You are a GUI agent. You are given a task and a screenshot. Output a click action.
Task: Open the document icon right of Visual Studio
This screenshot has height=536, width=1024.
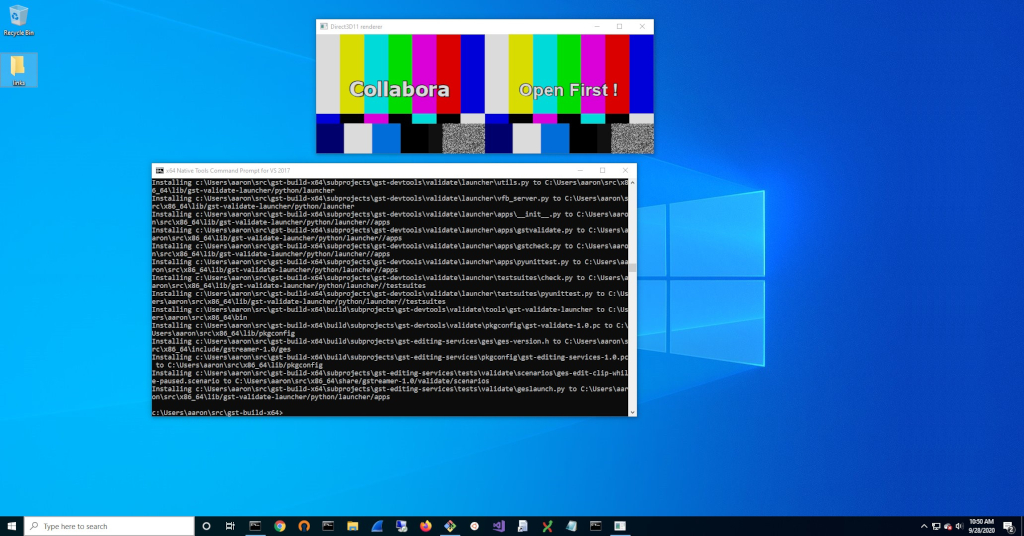522,526
